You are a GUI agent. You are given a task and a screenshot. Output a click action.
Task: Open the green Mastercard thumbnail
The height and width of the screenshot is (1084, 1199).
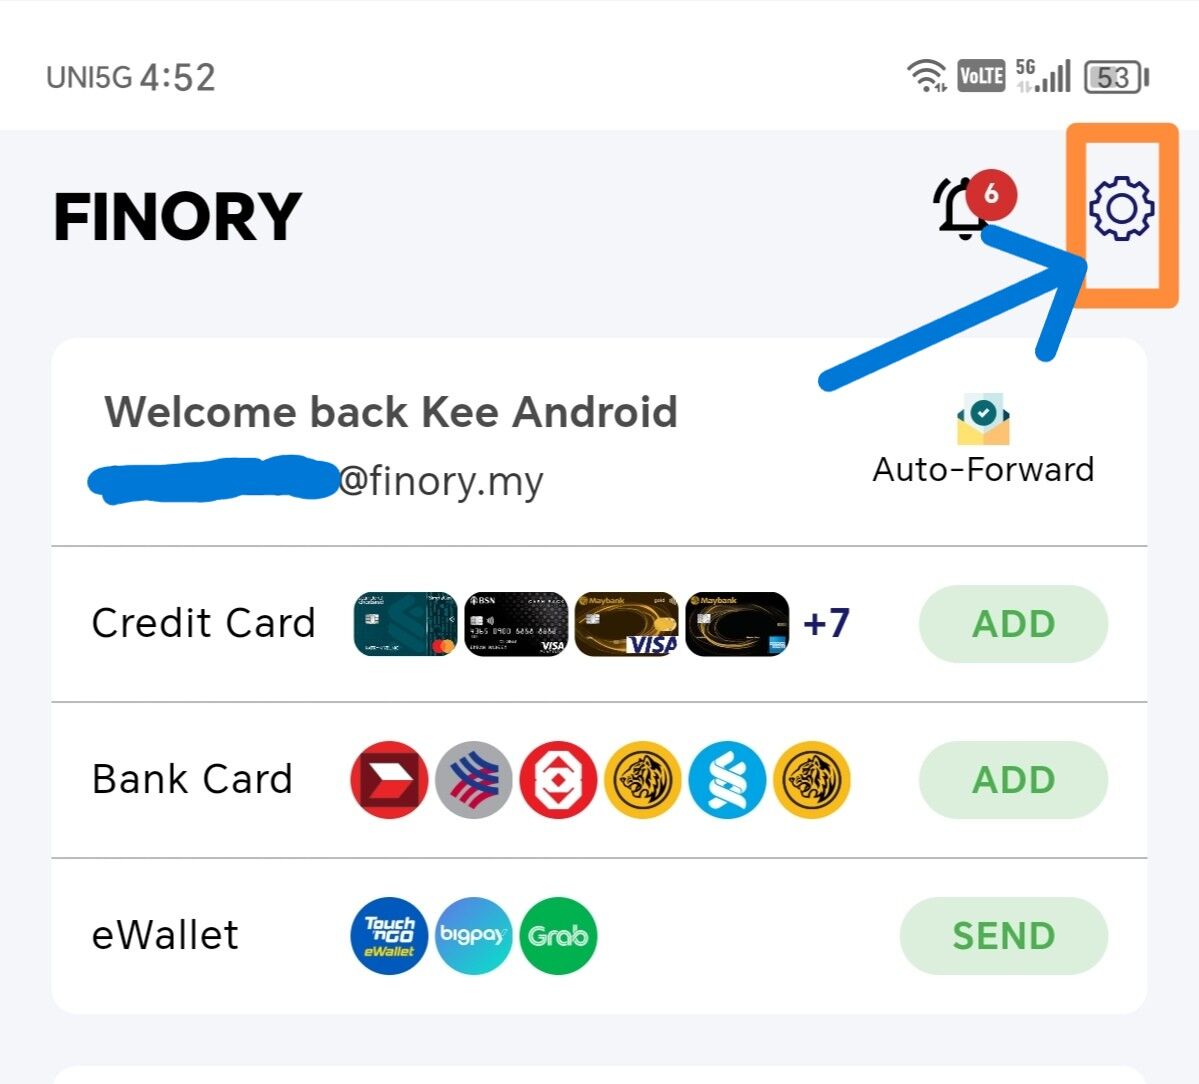pyautogui.click(x=405, y=624)
